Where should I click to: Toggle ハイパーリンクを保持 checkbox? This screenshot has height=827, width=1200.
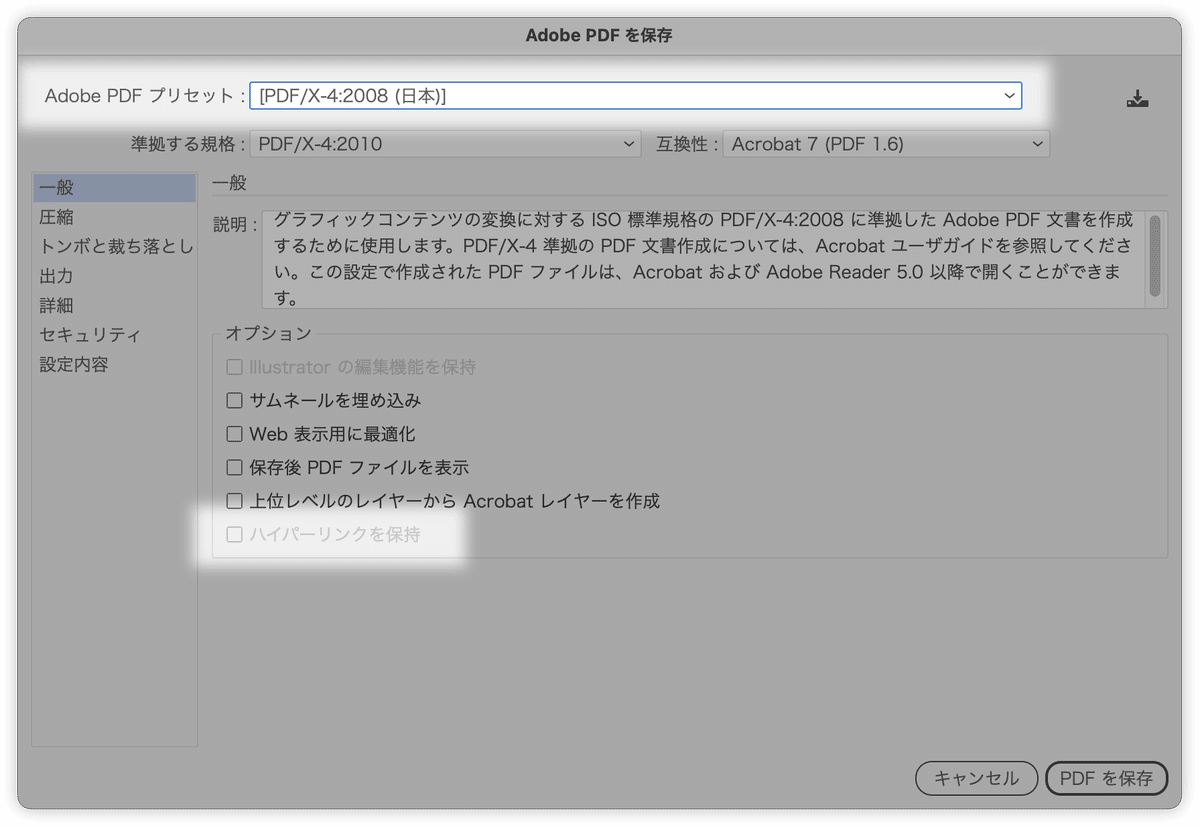tap(234, 535)
